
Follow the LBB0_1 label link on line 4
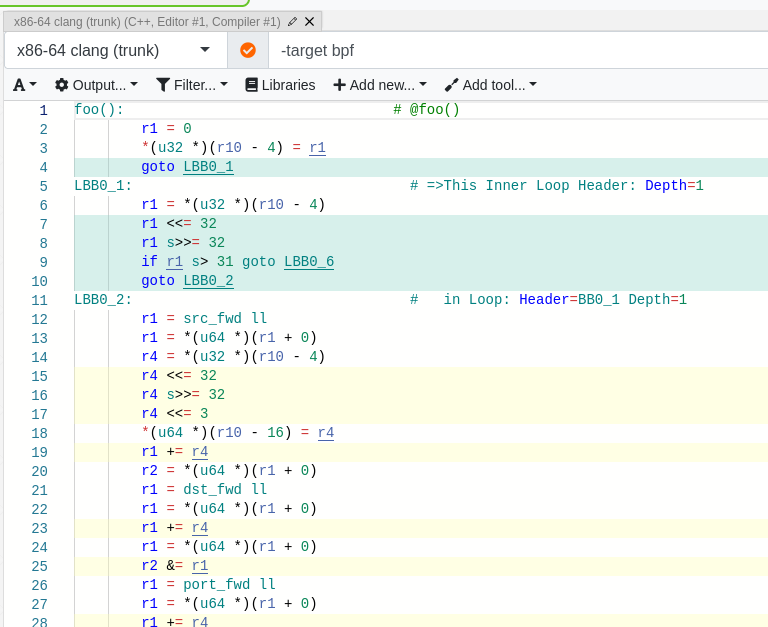208,167
